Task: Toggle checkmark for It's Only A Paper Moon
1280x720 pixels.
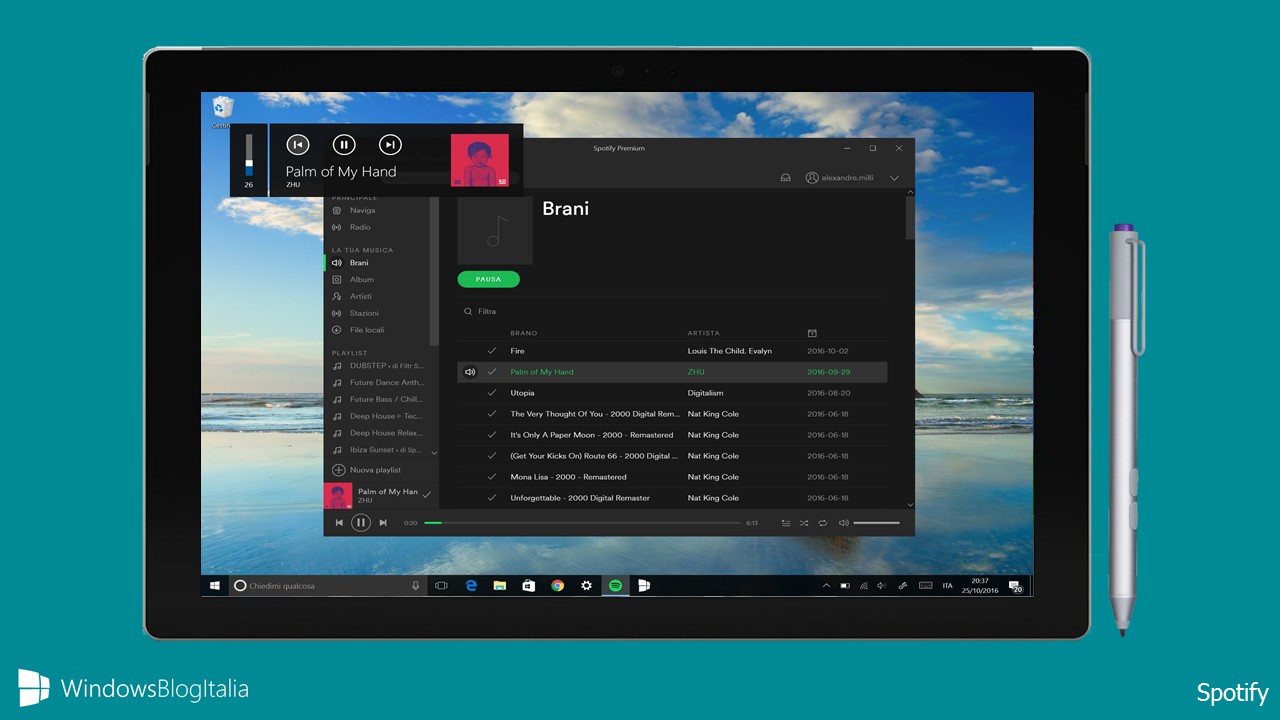Action: coord(492,435)
